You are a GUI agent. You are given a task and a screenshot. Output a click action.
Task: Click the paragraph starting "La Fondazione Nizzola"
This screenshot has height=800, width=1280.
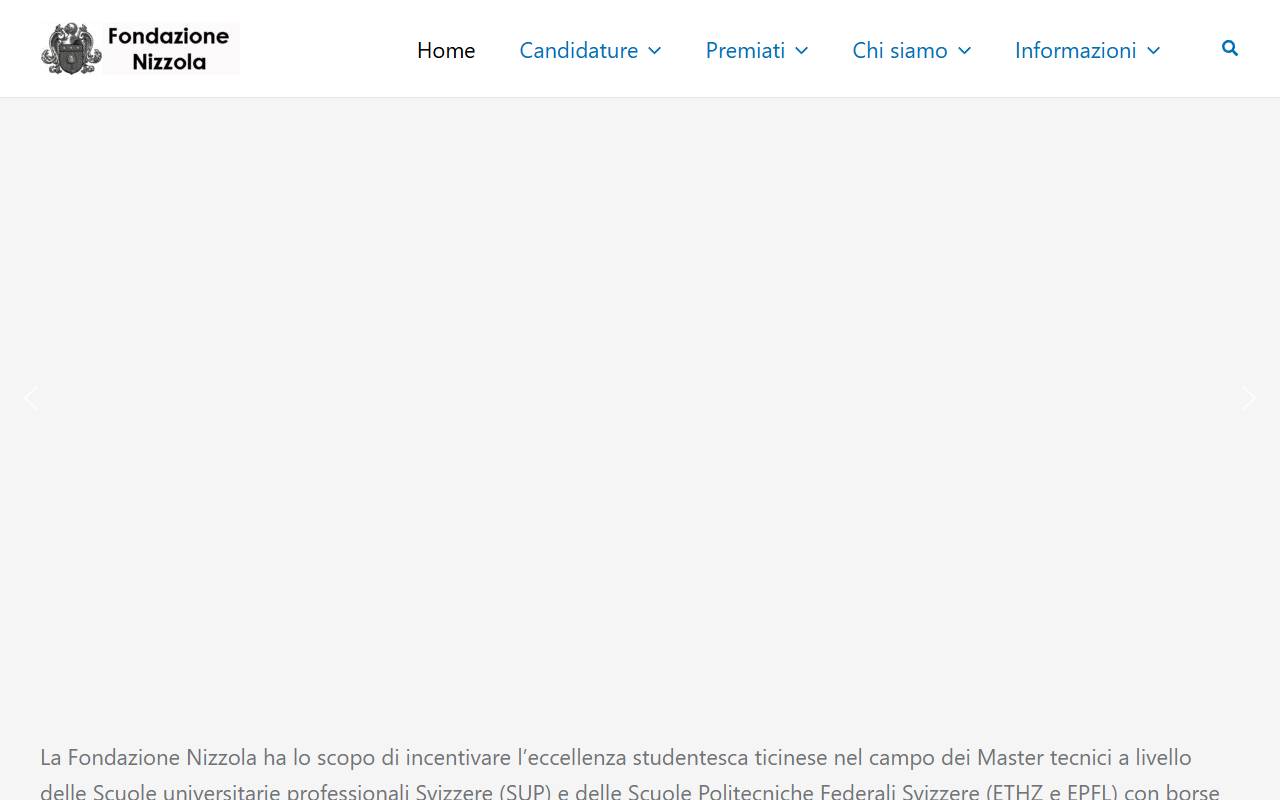pyautogui.click(x=630, y=773)
